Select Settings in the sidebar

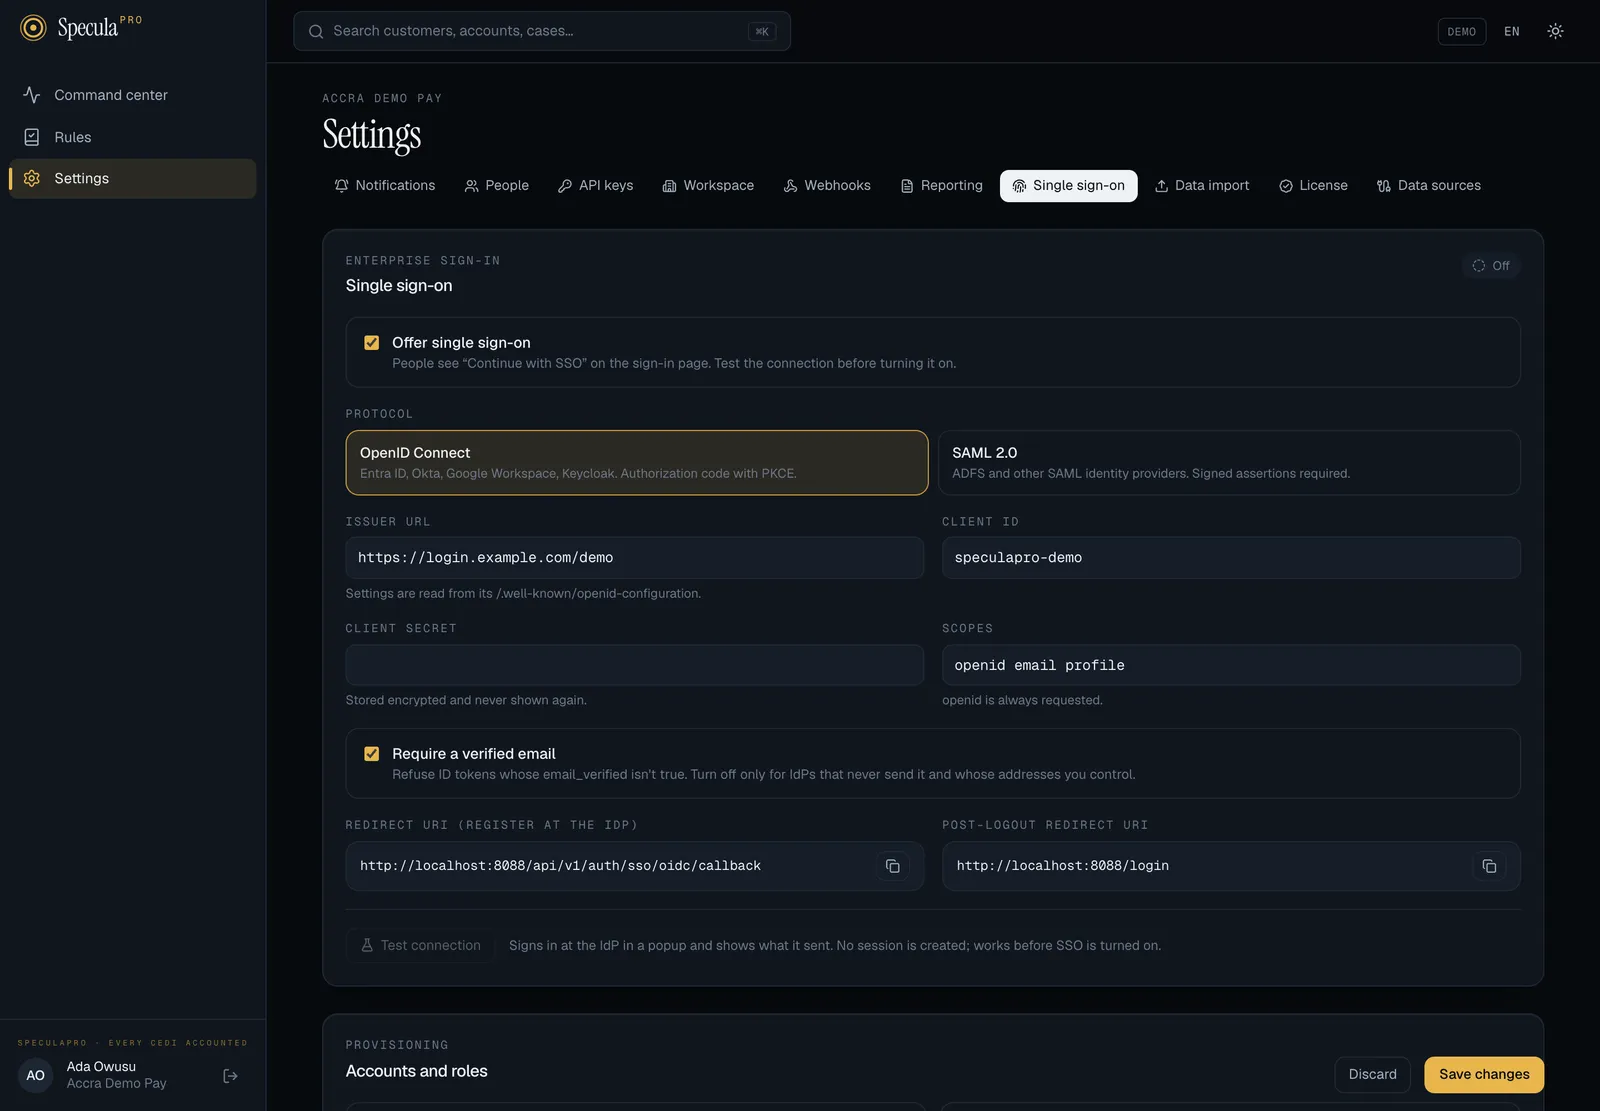click(132, 178)
